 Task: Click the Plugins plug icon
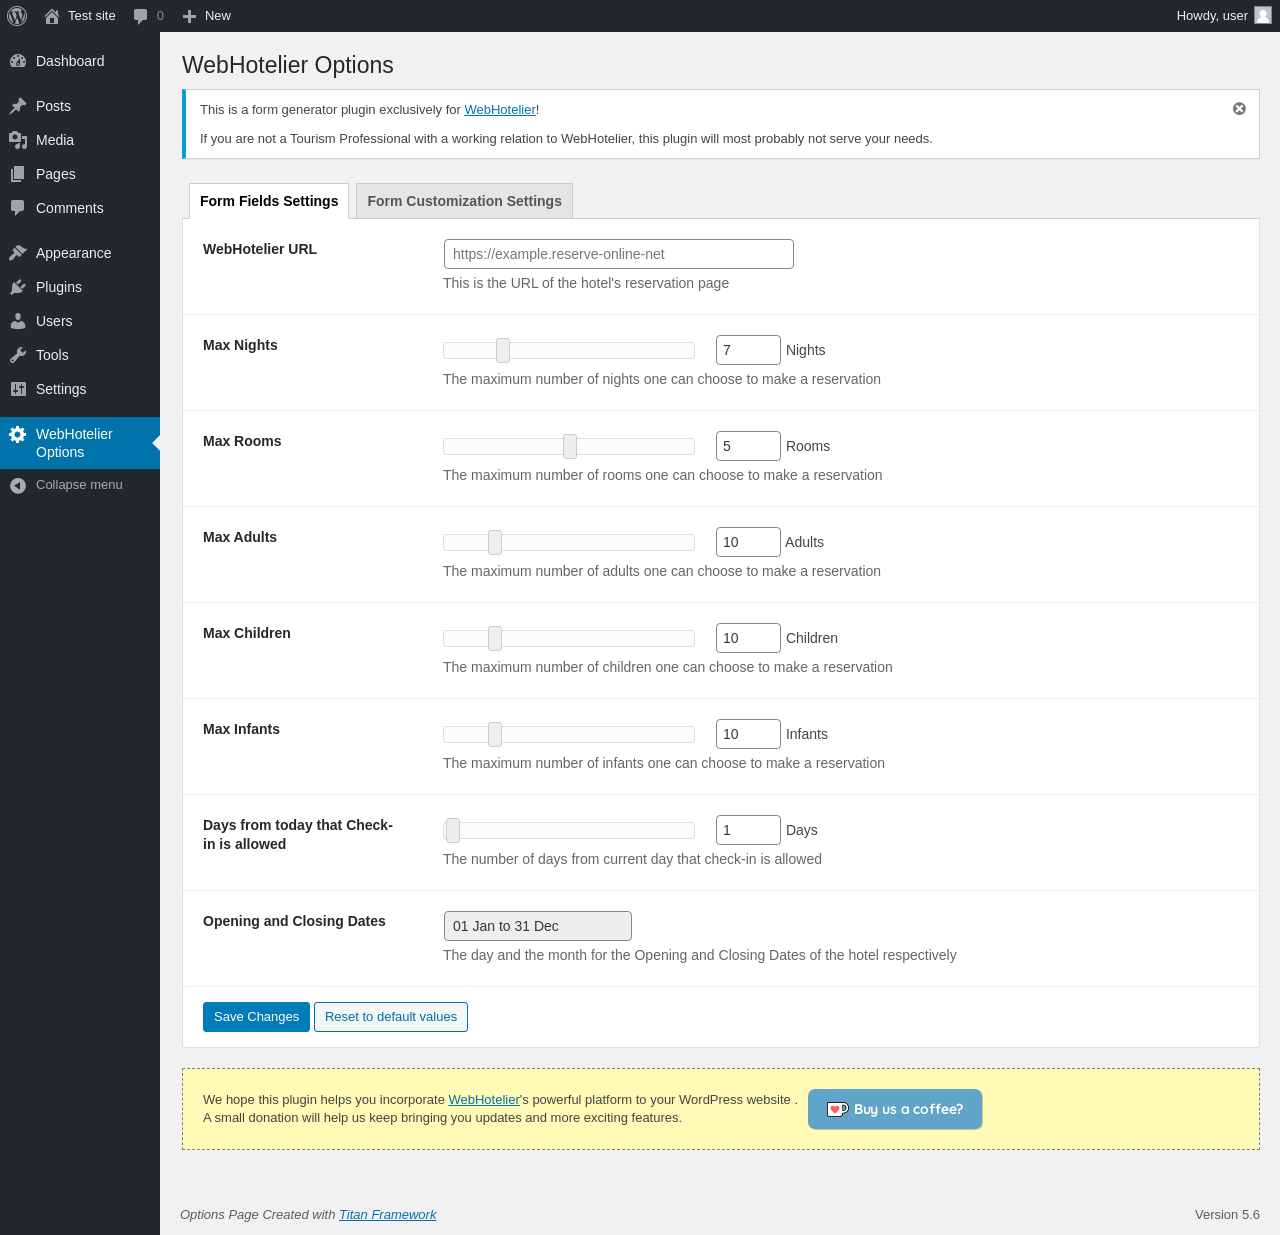[18, 287]
